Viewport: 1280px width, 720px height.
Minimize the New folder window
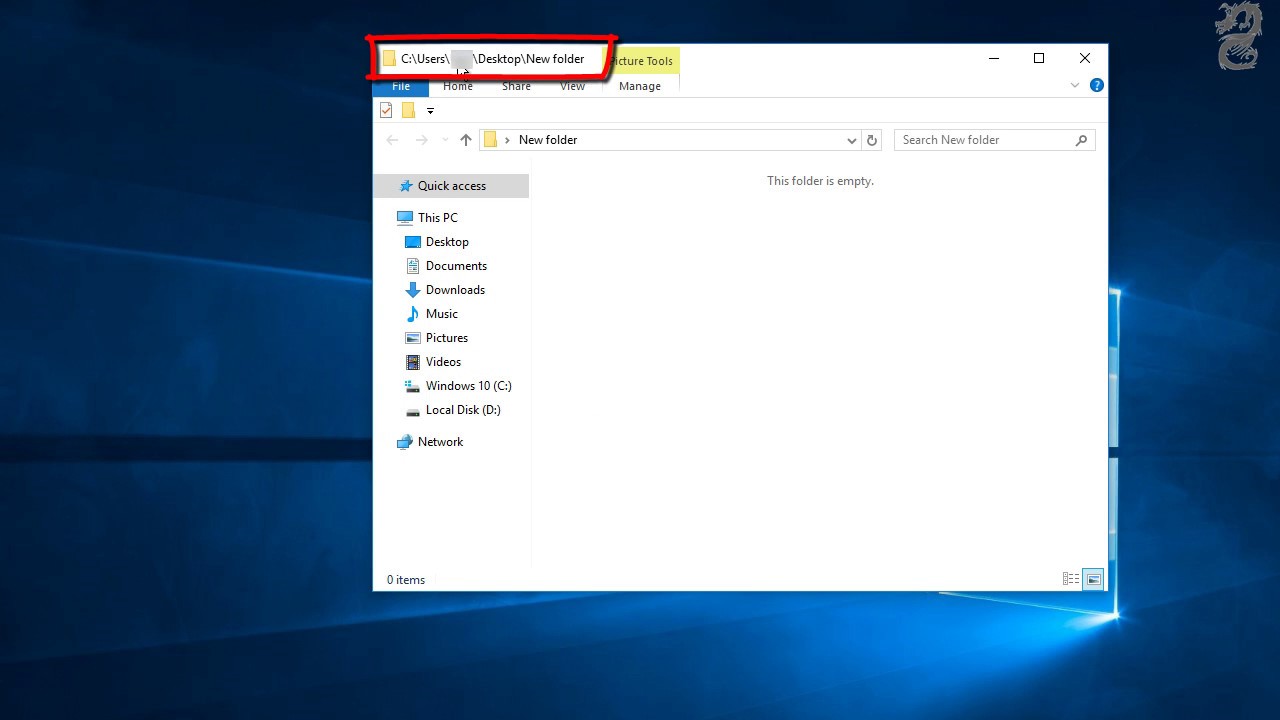(994, 58)
